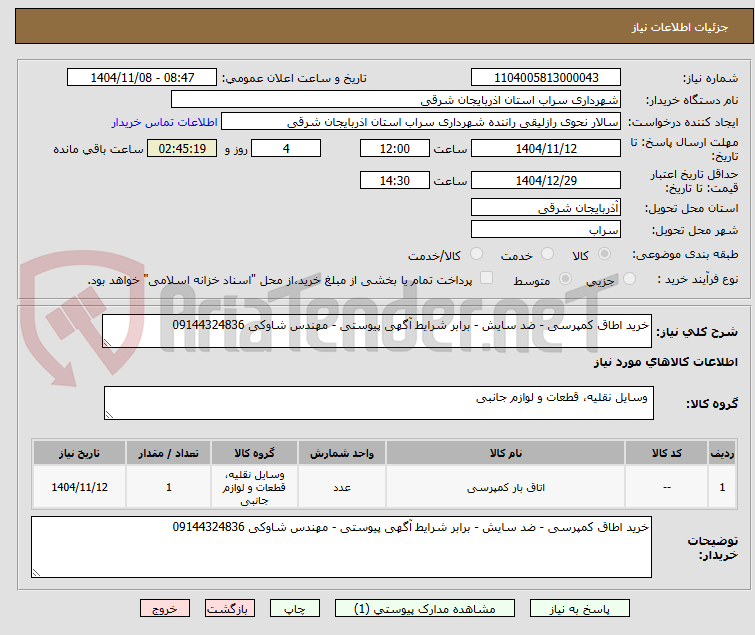Select the 'کالا' radio button
The image size is (755, 635).
pos(604,254)
